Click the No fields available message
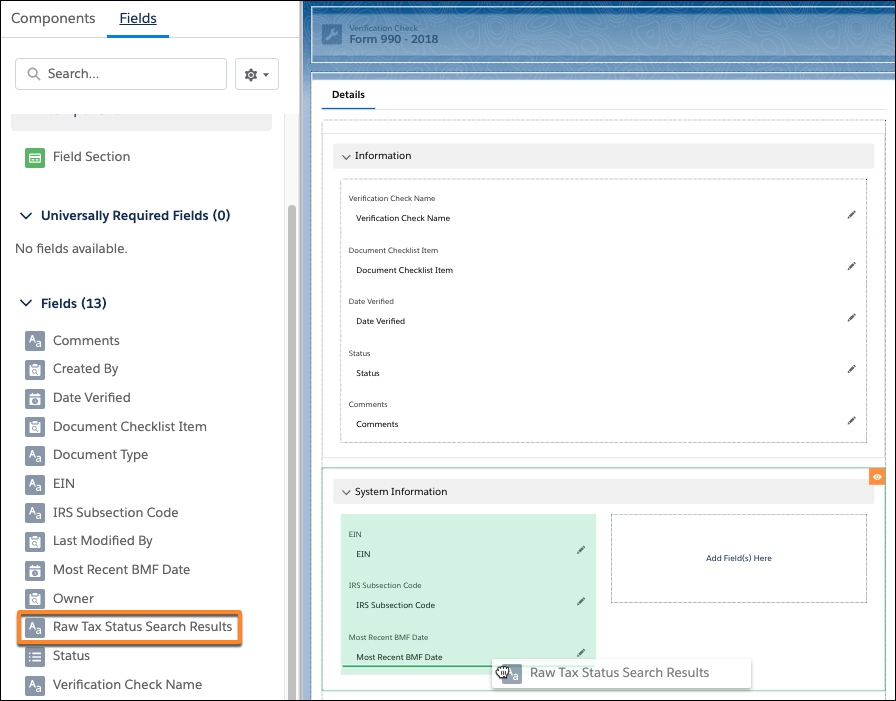The height and width of the screenshot is (701, 896). tap(71, 249)
